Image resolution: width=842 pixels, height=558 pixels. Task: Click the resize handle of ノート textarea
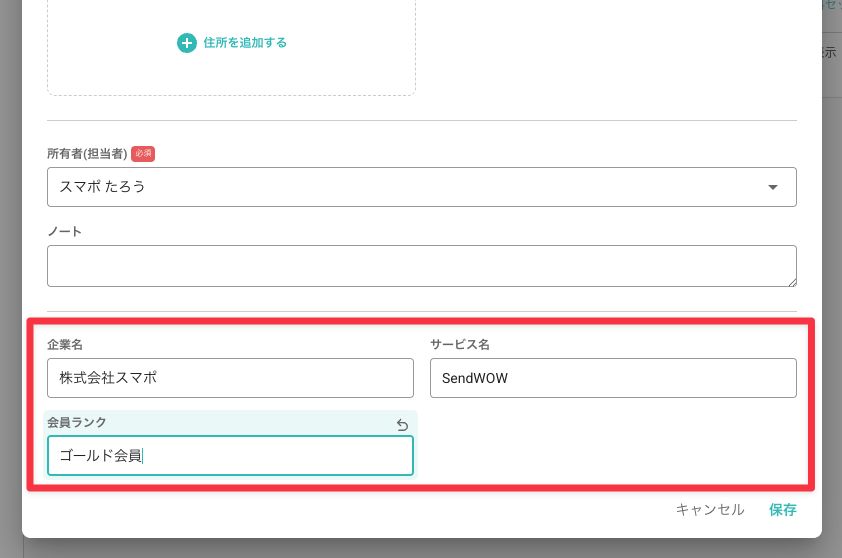(x=792, y=282)
